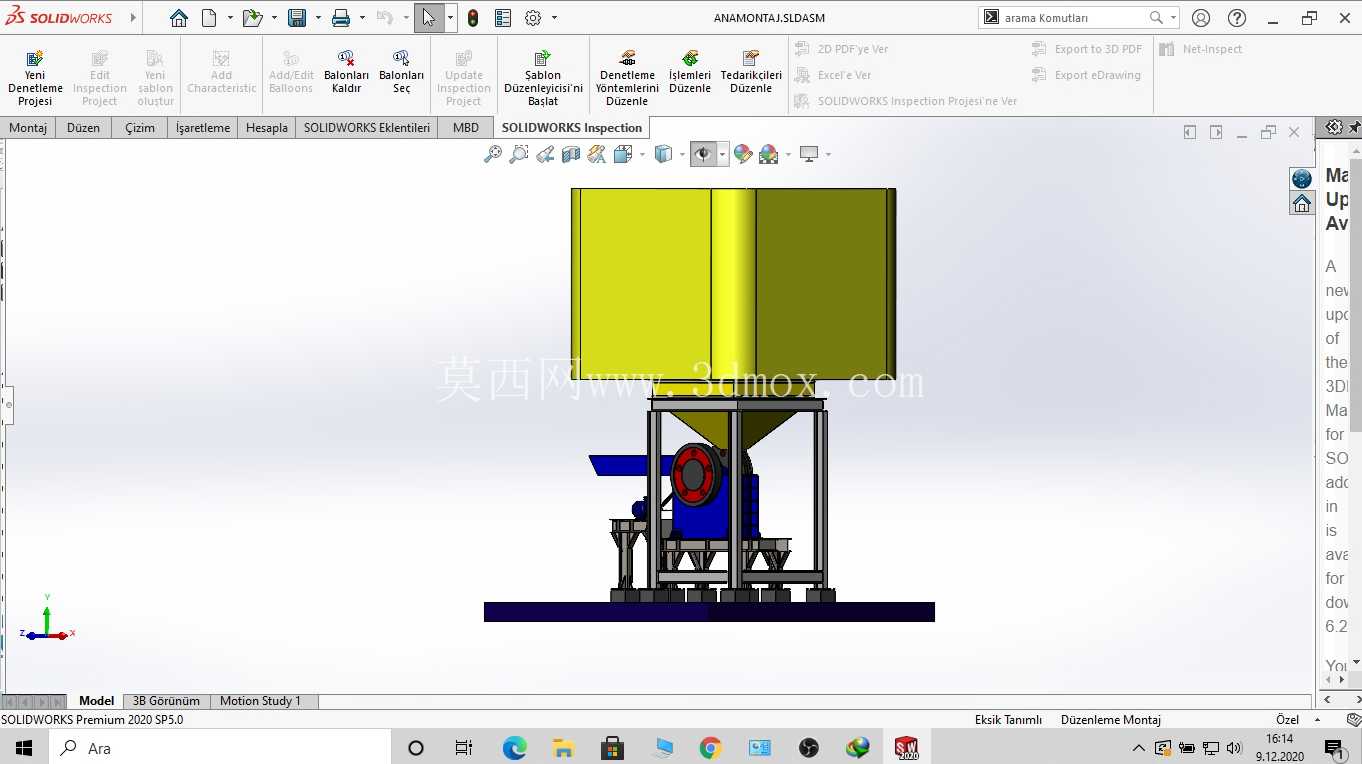Click Eksik Tanımlı status text

(x=1008, y=720)
